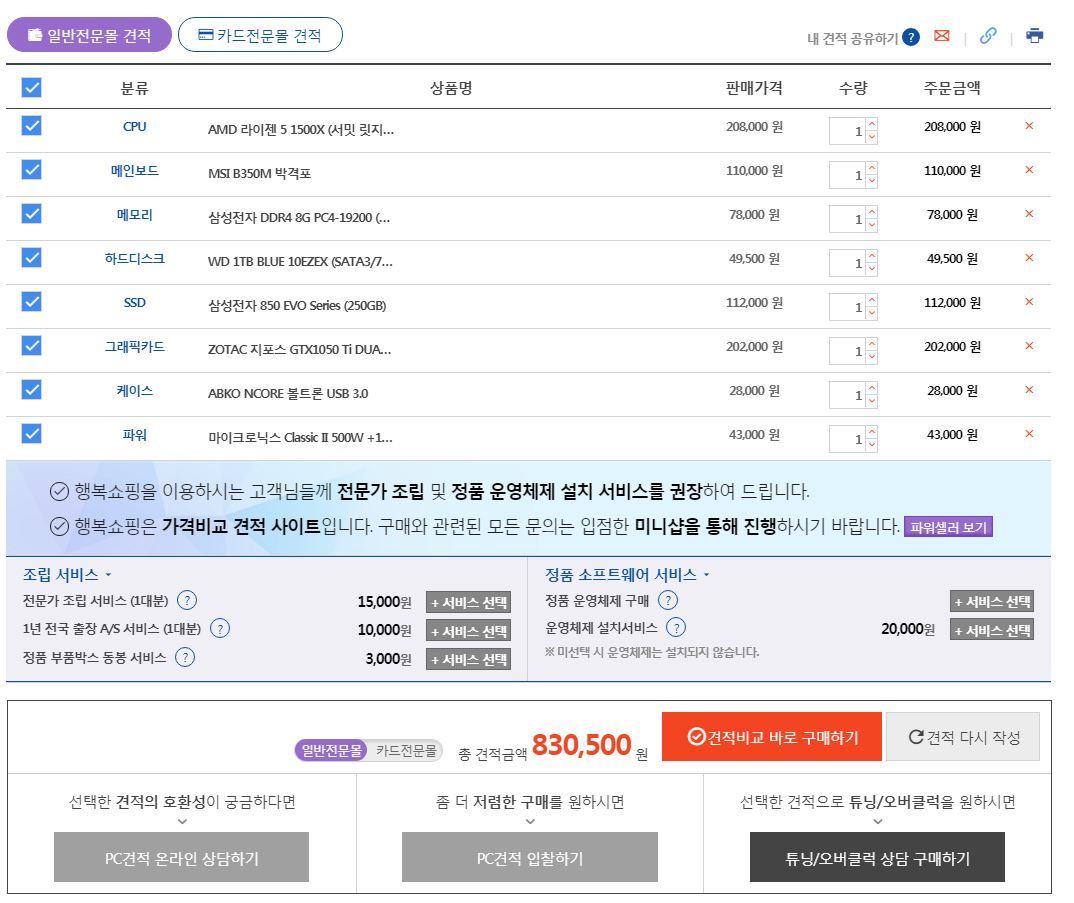Delete the SSD item with red X
Image resolution: width=1074 pixels, height=903 pixels.
click(x=1029, y=303)
